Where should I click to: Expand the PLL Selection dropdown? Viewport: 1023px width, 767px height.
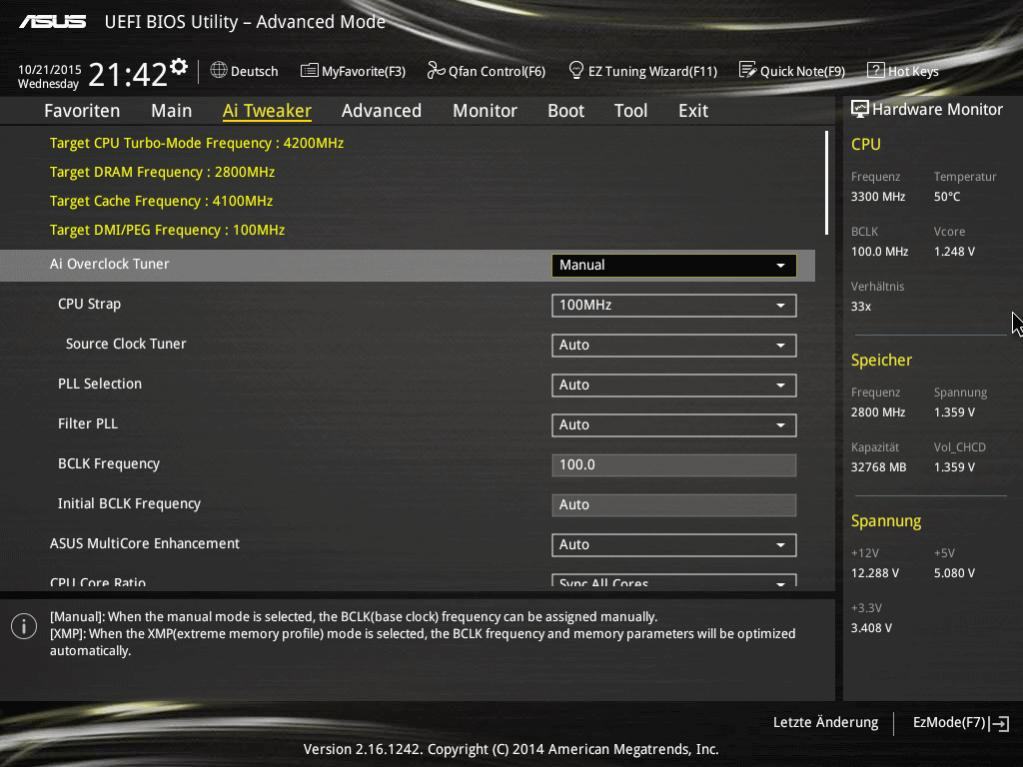(674, 385)
